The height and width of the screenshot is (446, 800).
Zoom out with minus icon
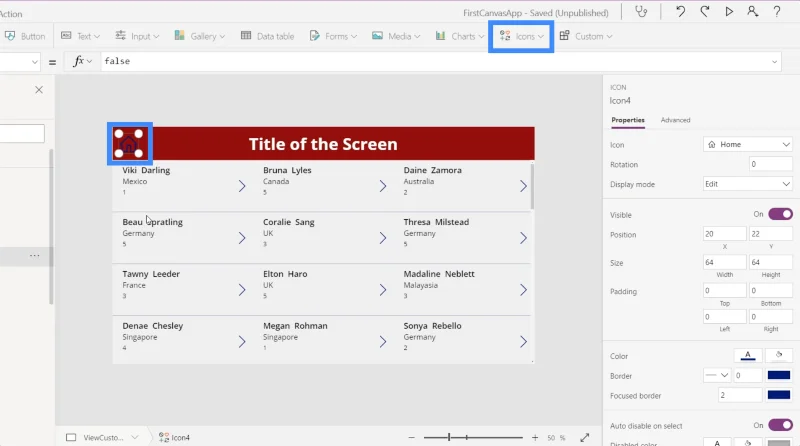(x=411, y=438)
